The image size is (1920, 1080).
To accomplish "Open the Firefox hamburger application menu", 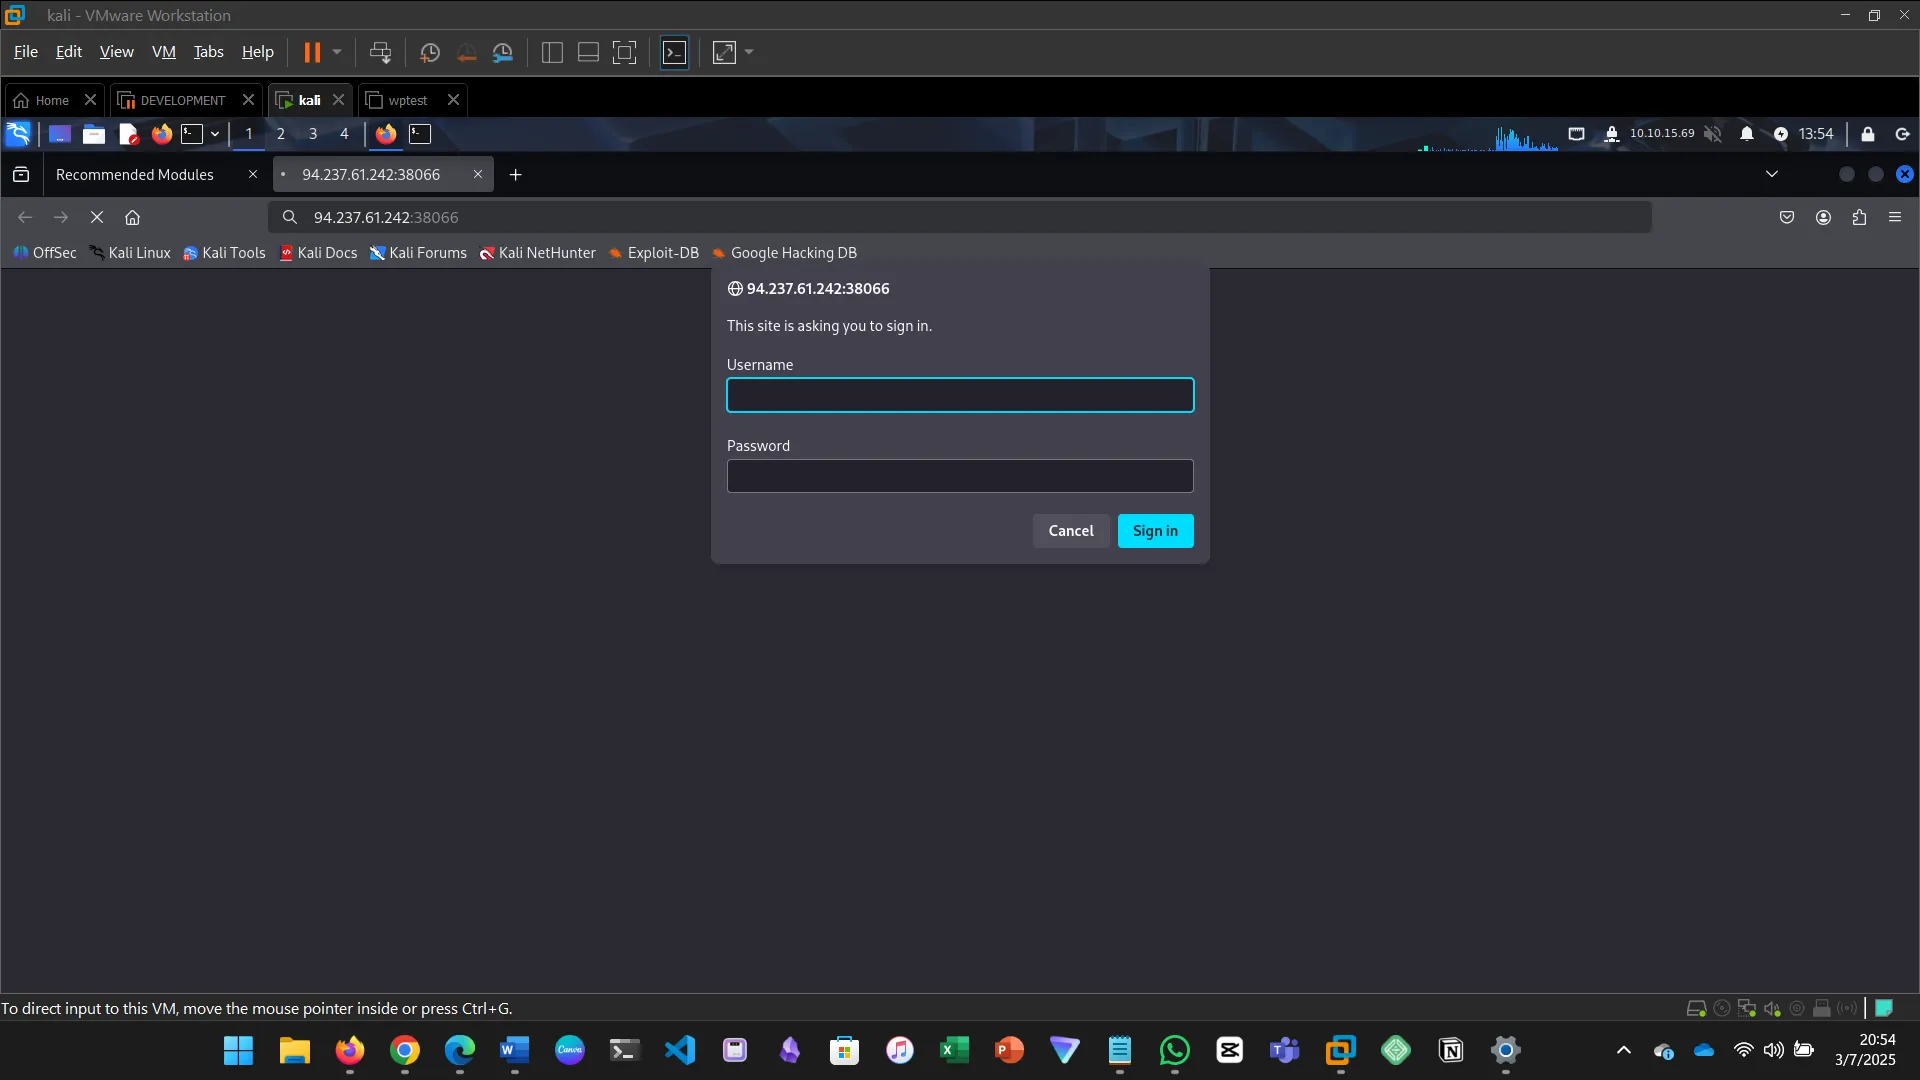I will click(1895, 217).
